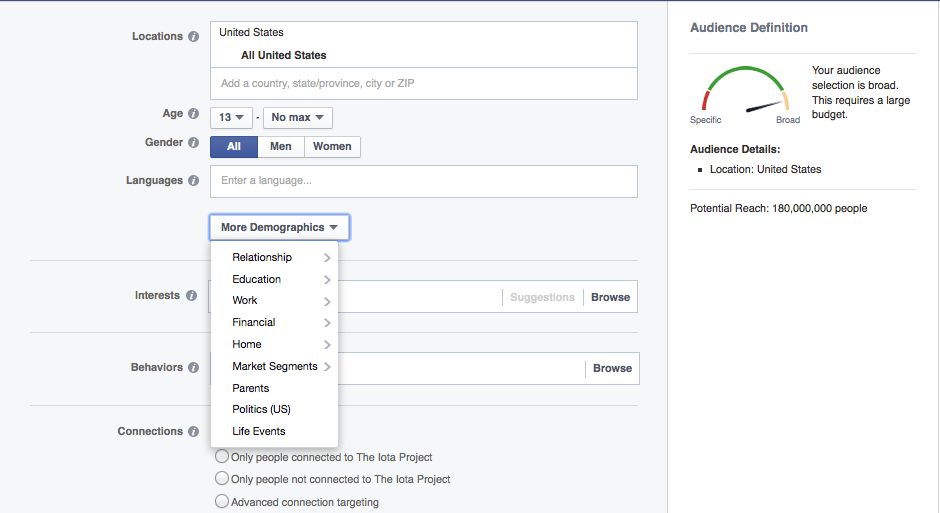Click the All United States location entry
Image resolution: width=940 pixels, height=513 pixels.
click(284, 55)
